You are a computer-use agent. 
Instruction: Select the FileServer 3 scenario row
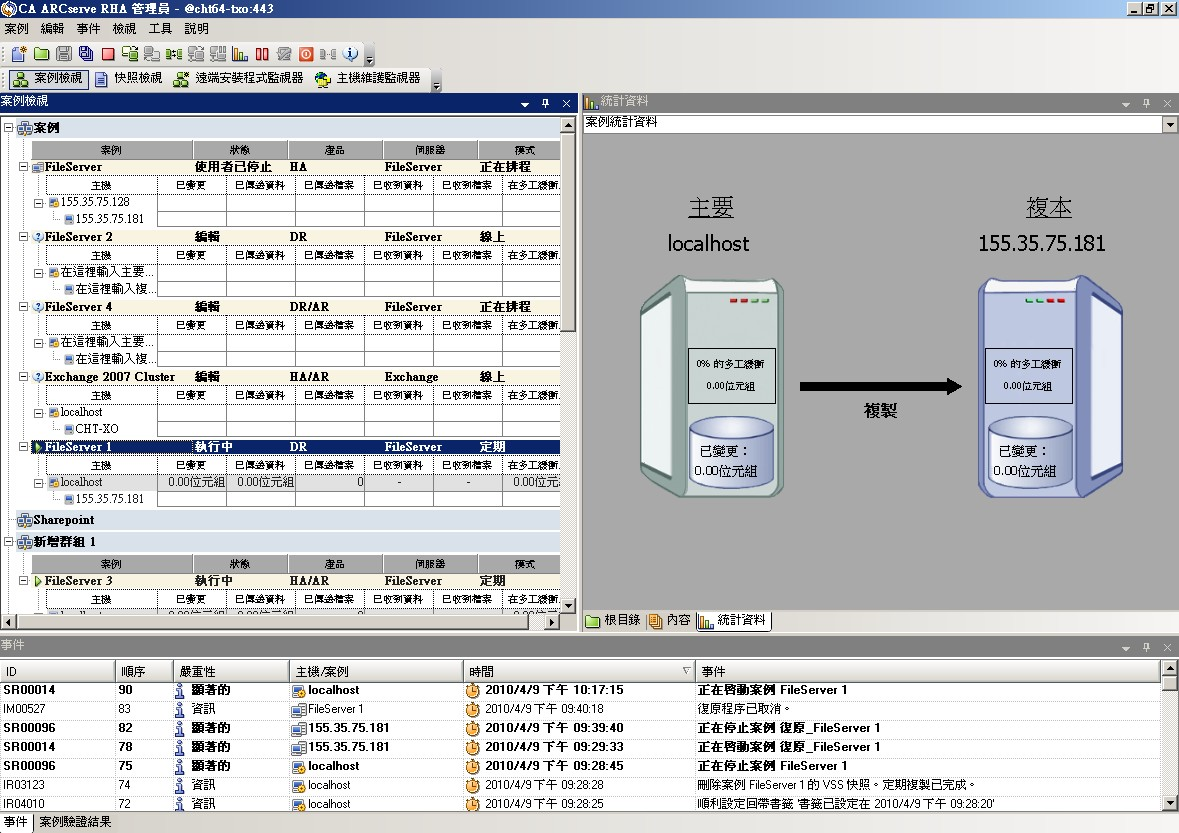pos(297,581)
